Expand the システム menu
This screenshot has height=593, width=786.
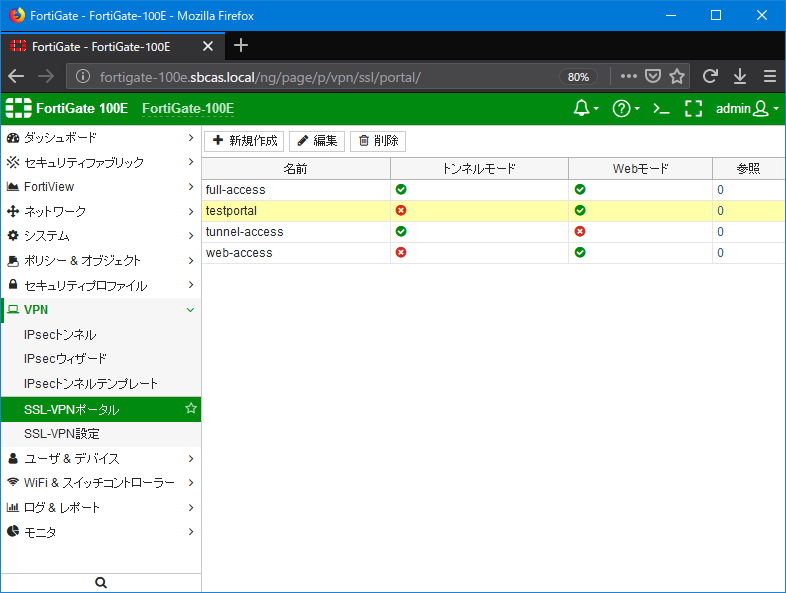(x=101, y=236)
